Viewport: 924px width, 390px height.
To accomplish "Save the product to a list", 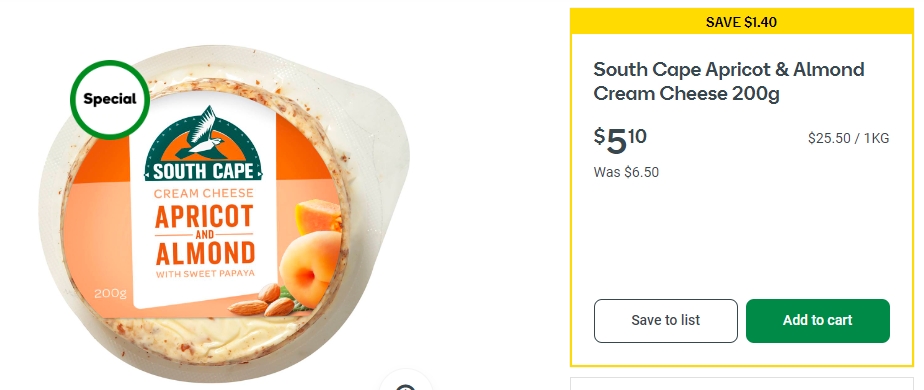I will tap(665, 320).
